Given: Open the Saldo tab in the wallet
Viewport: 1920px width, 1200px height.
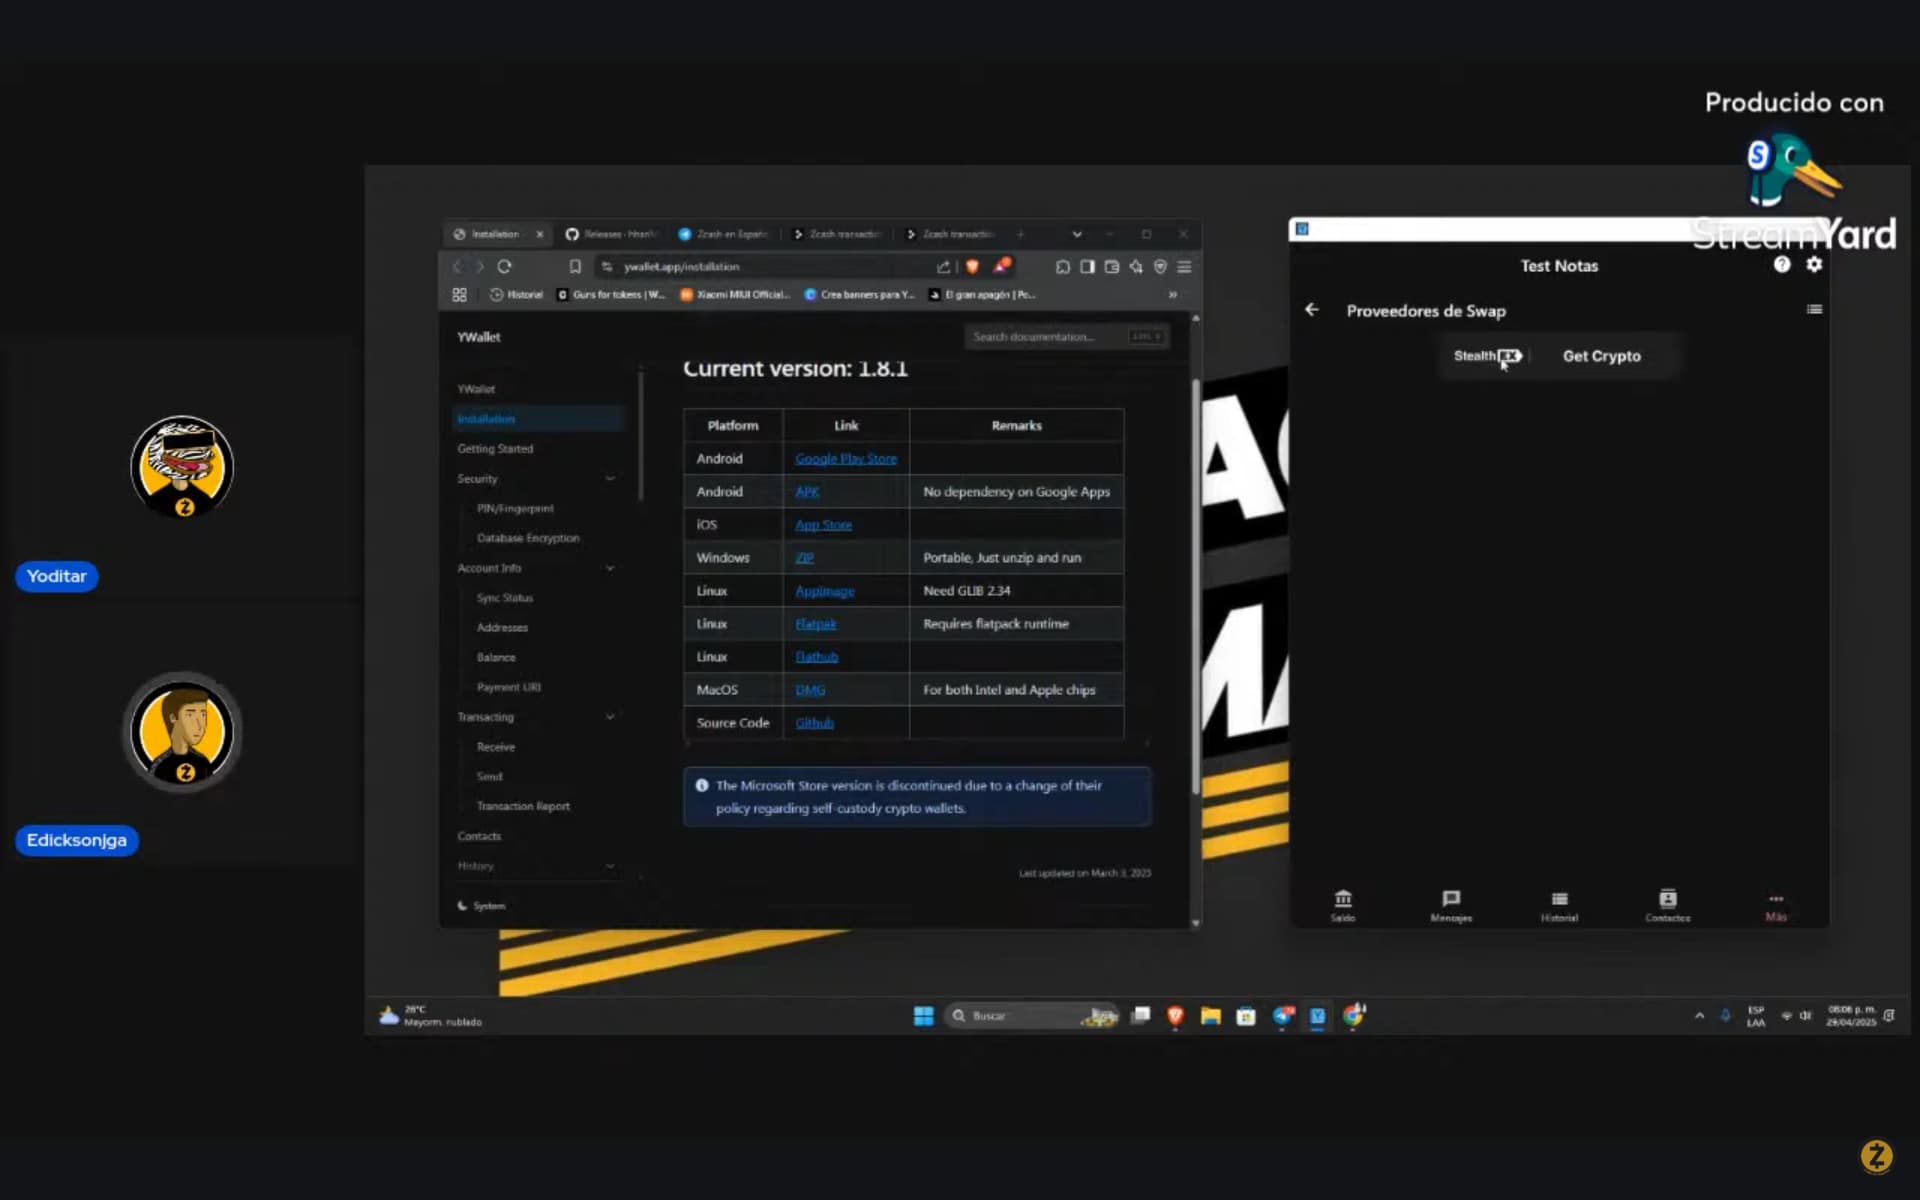Looking at the screenshot, I should click(1343, 905).
